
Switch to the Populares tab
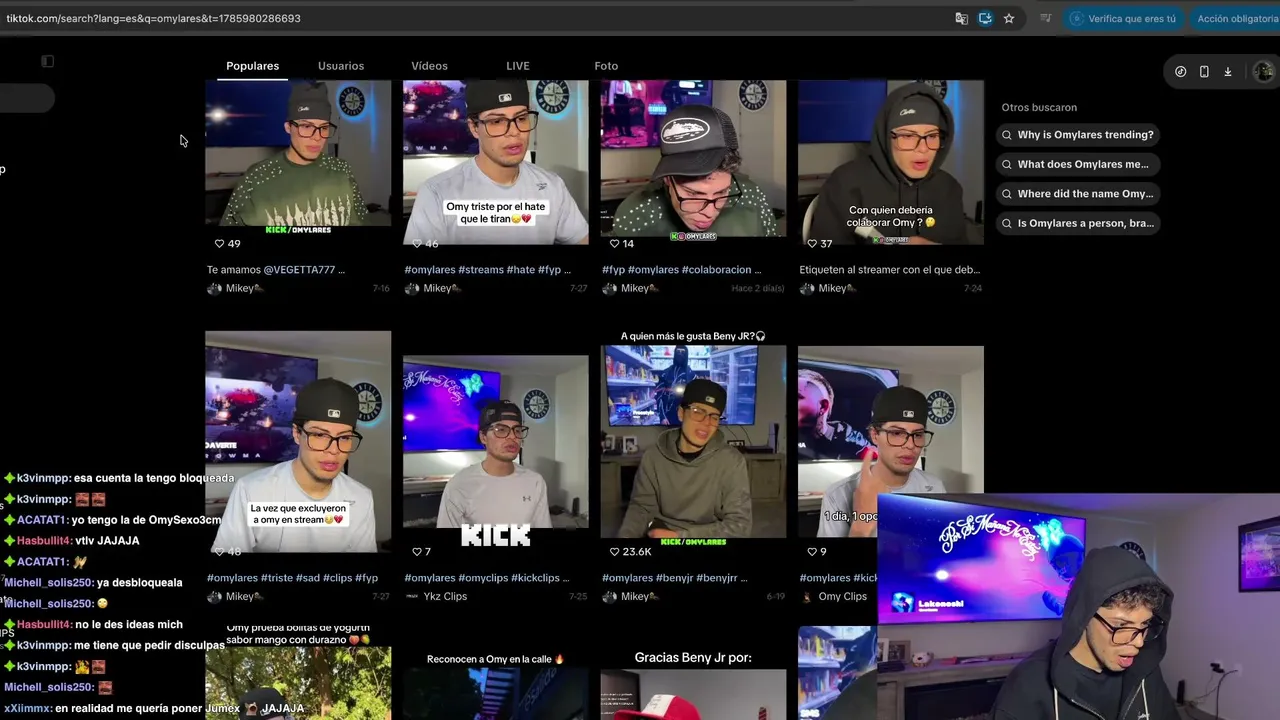point(252,66)
